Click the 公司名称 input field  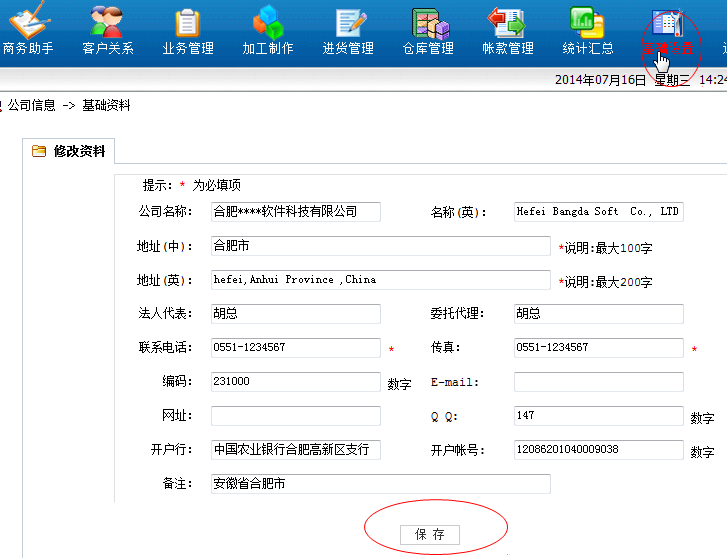(296, 212)
